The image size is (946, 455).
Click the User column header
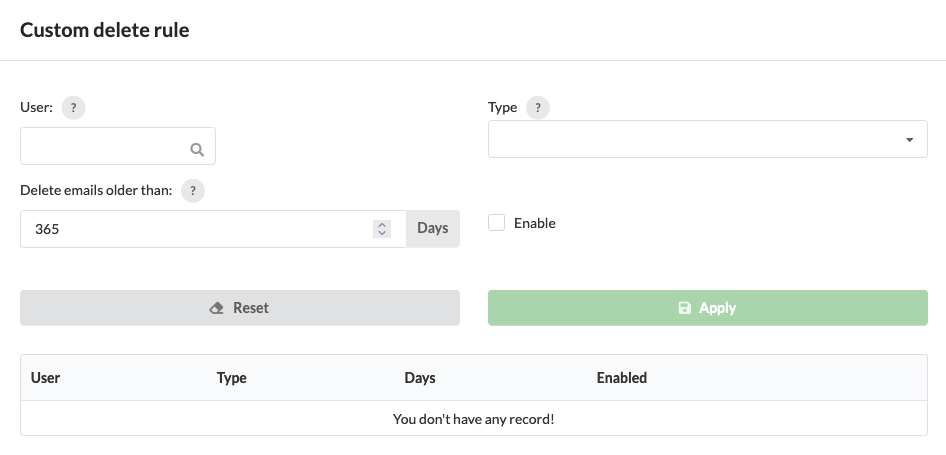tap(45, 378)
